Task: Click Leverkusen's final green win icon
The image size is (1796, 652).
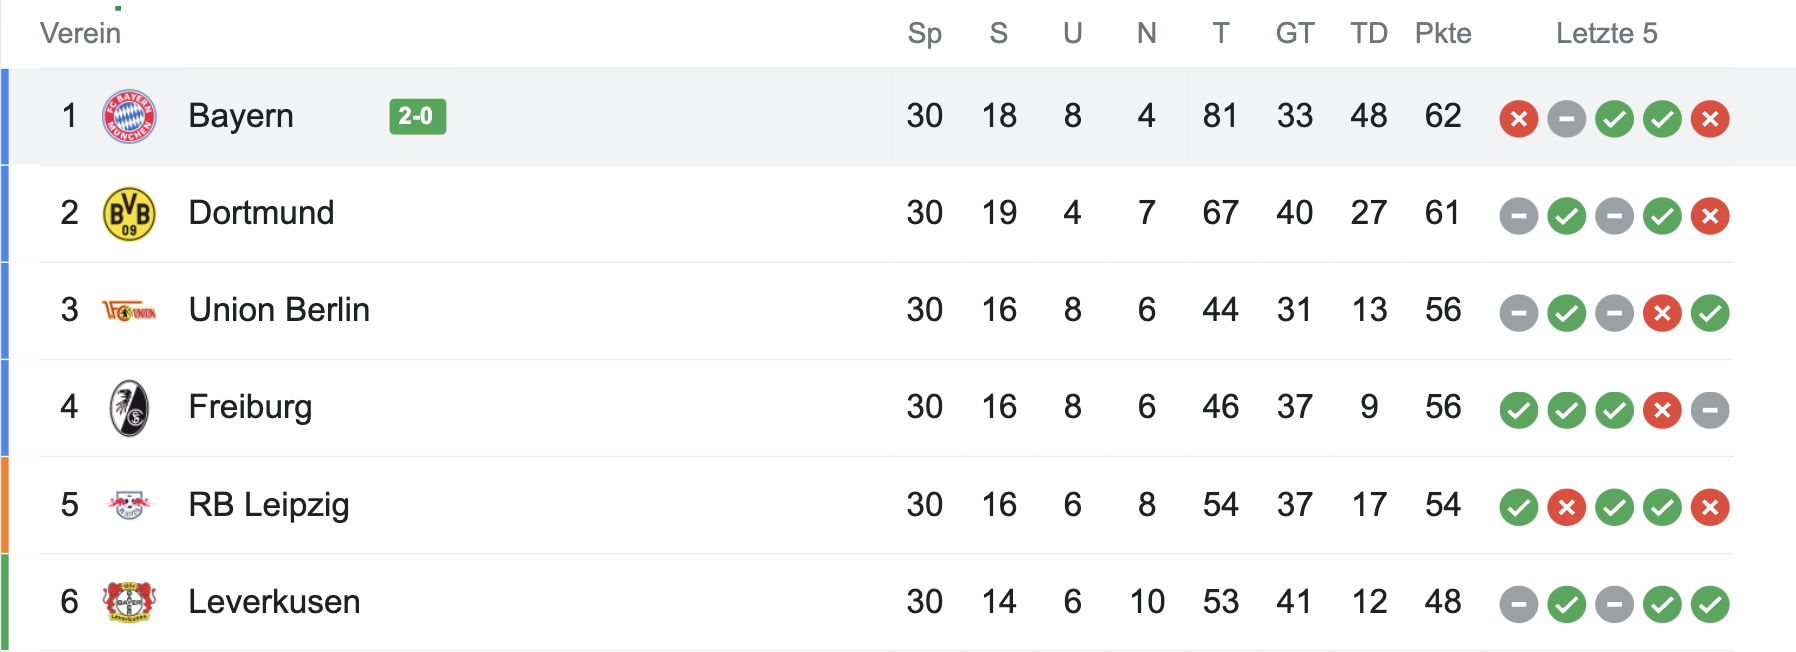Action: point(1710,604)
